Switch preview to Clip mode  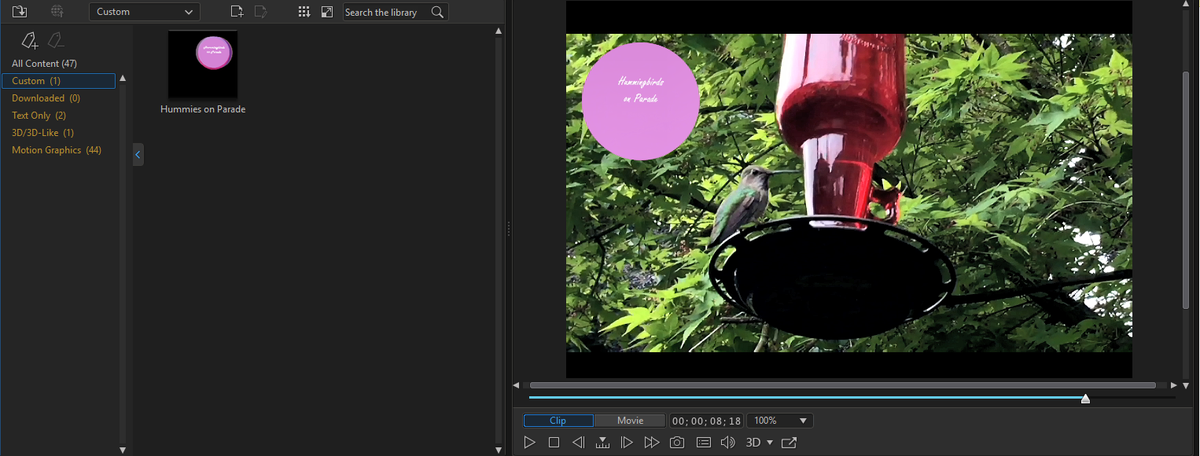coord(558,421)
